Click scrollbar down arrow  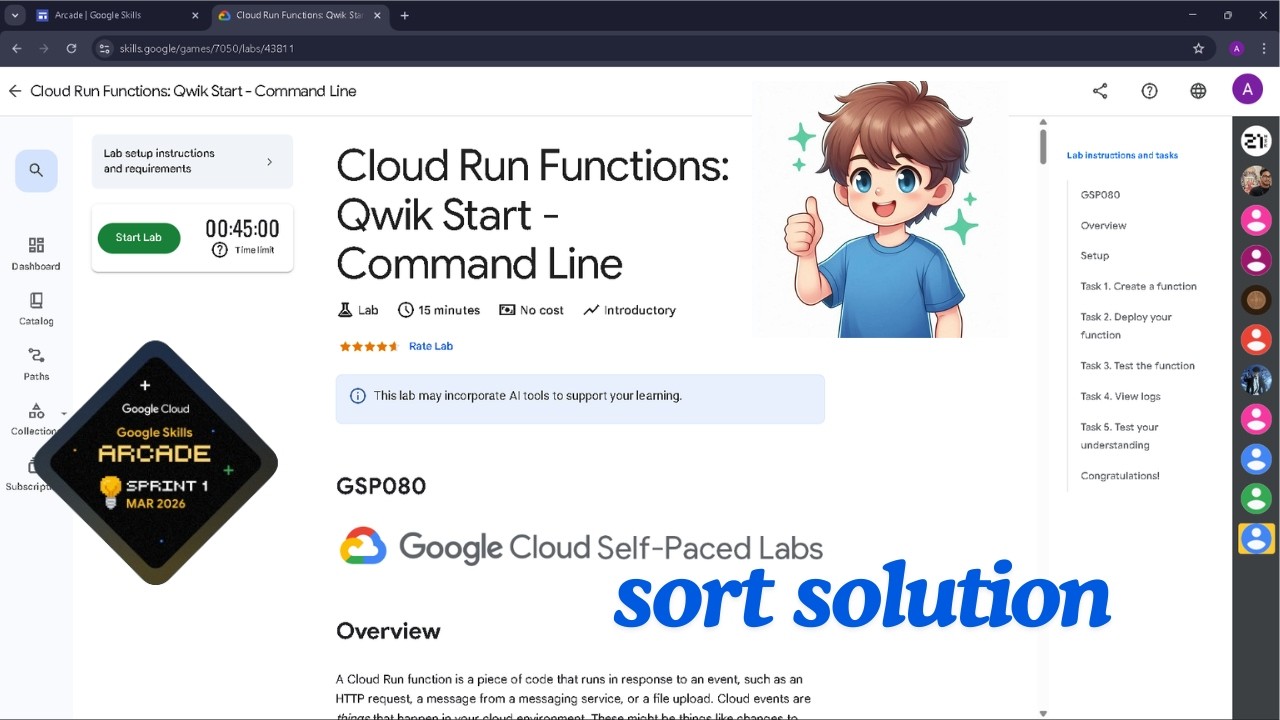pyautogui.click(x=1043, y=713)
